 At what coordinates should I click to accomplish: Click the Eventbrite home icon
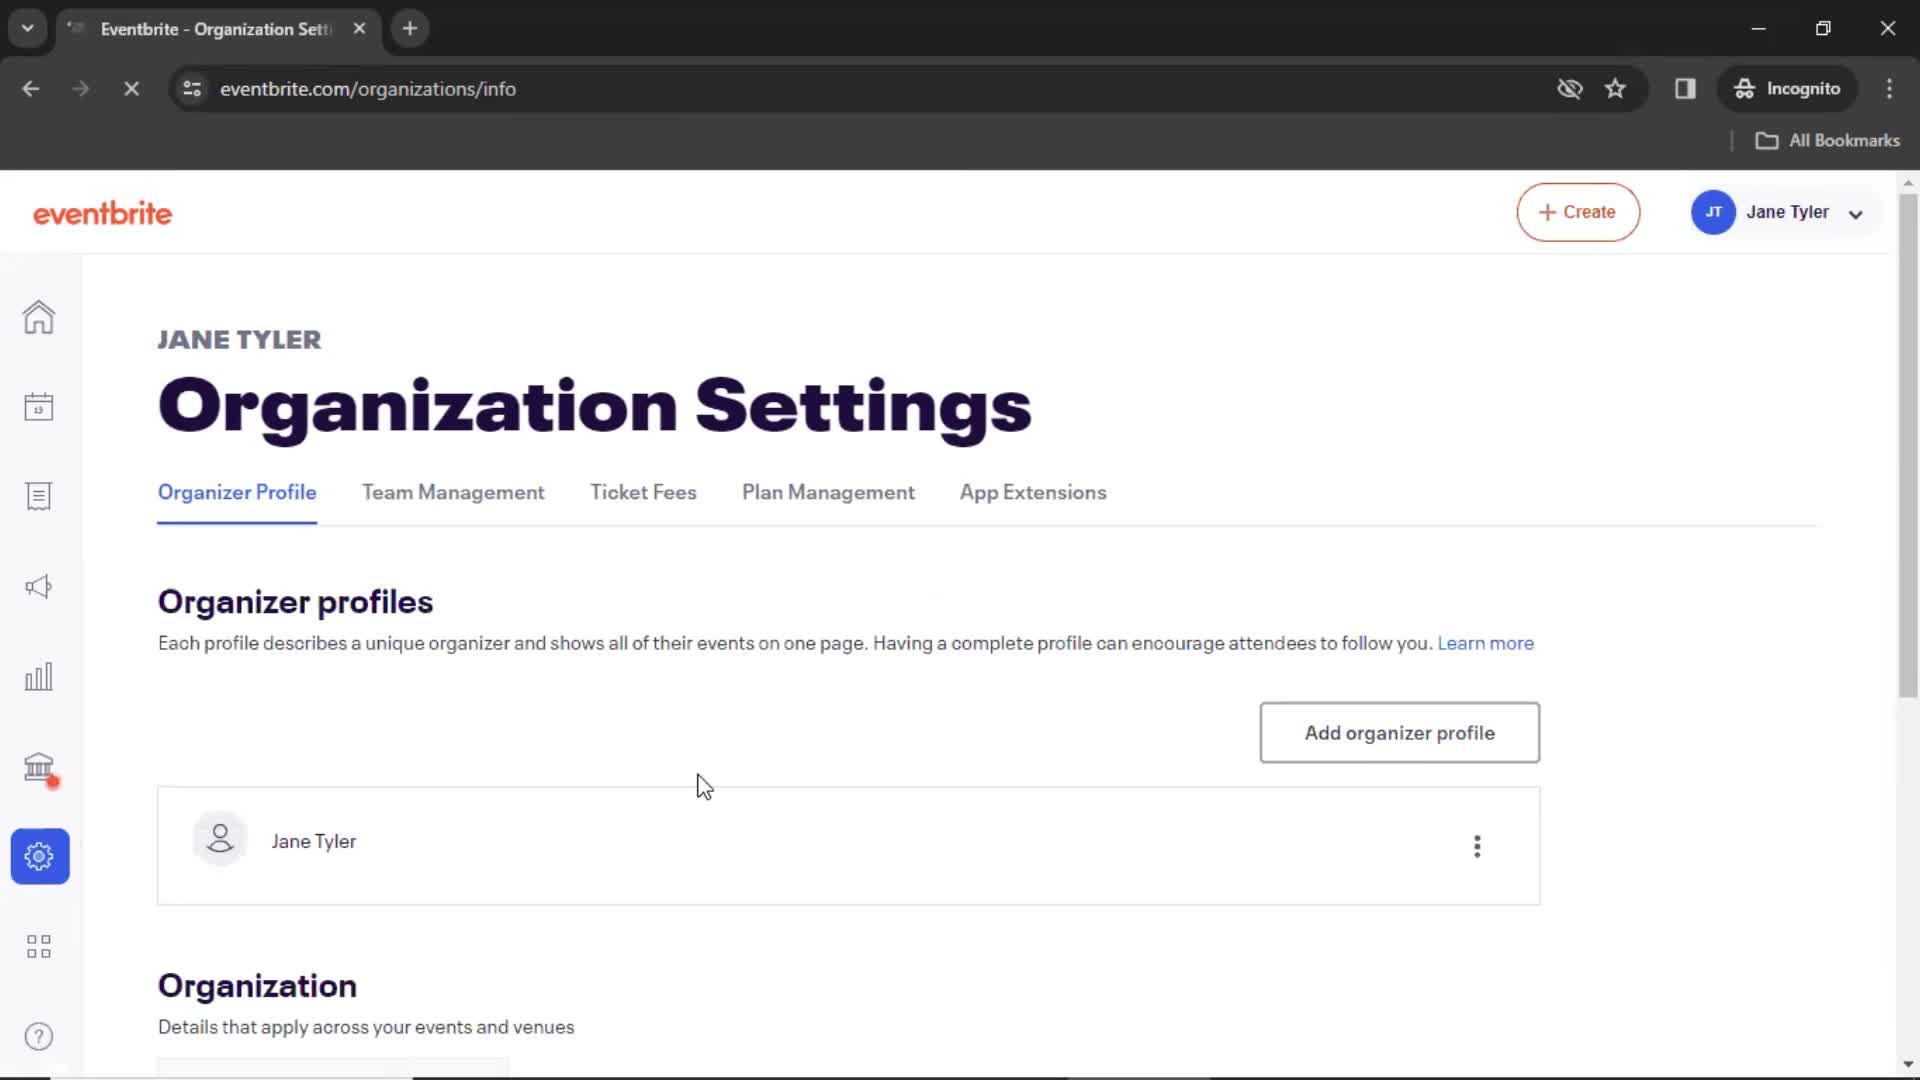pos(38,318)
